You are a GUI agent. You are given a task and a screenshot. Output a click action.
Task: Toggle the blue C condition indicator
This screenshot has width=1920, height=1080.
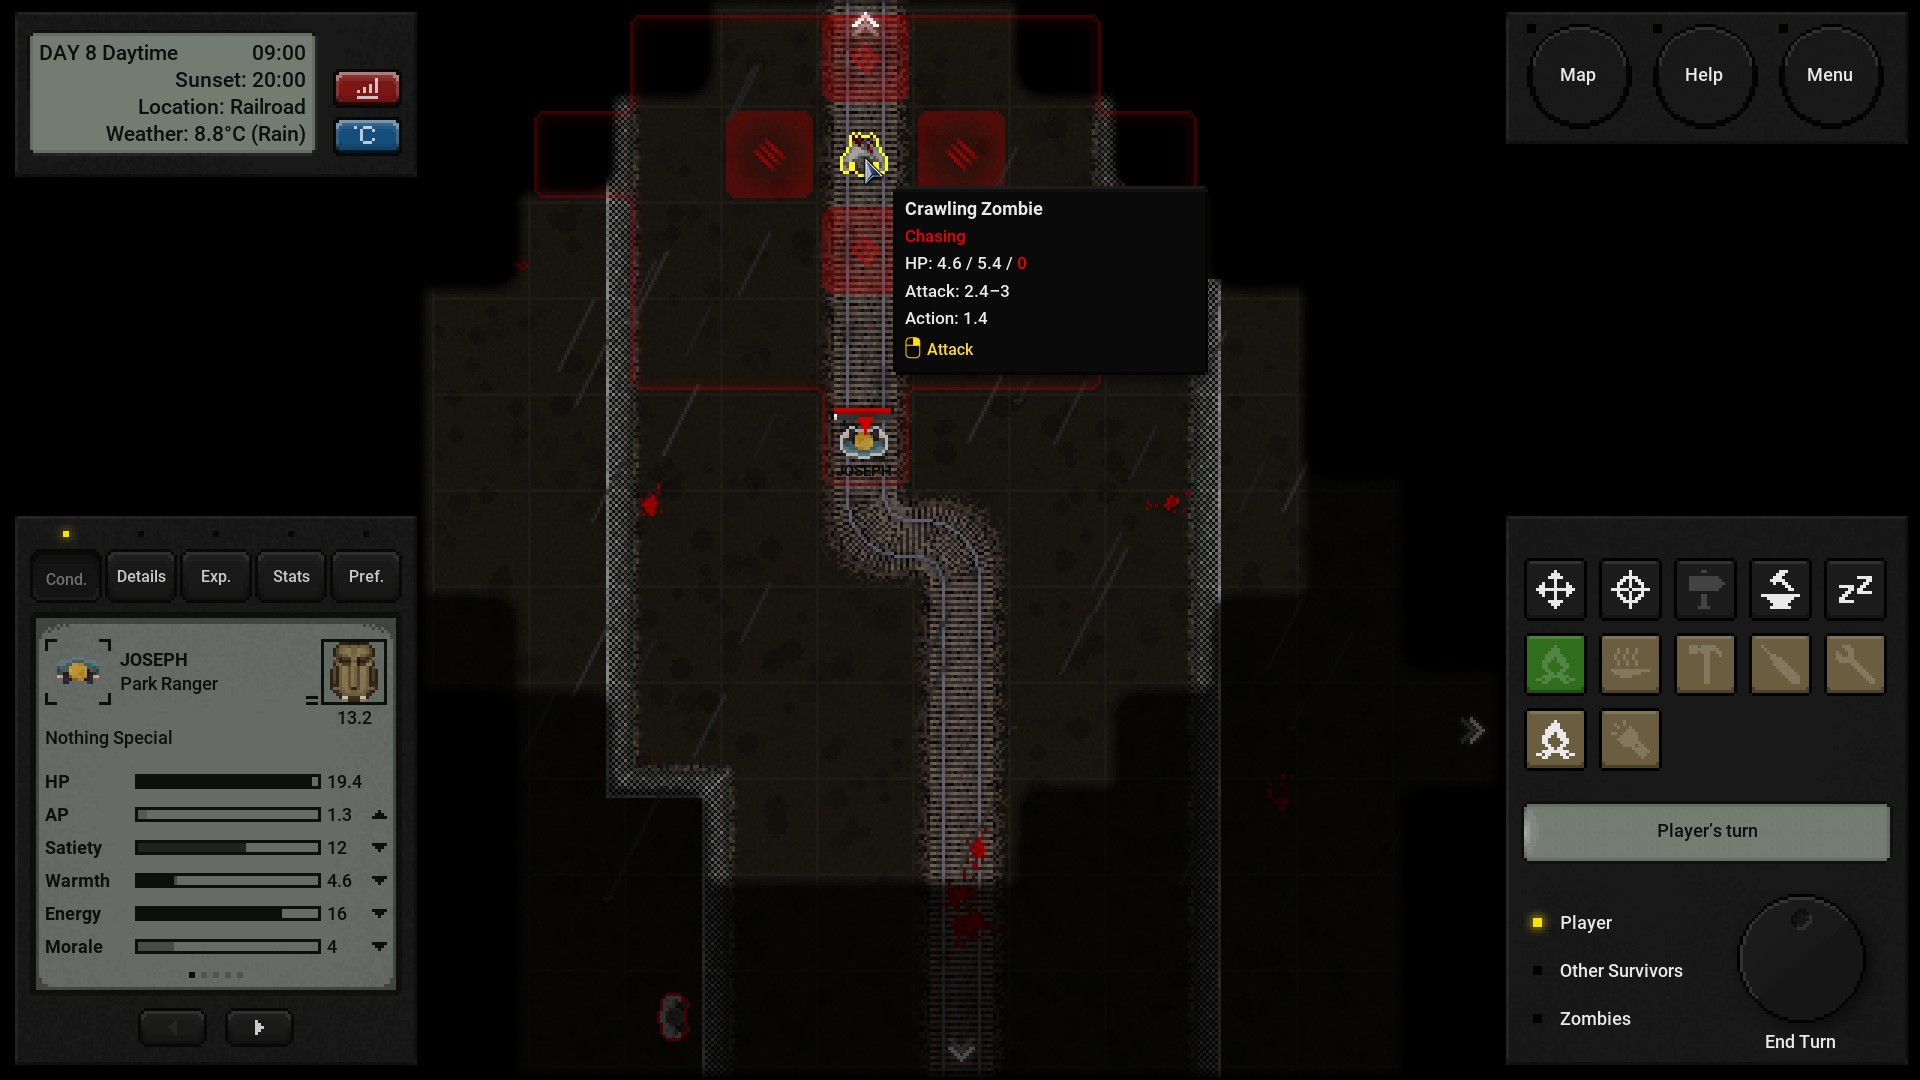pos(367,133)
